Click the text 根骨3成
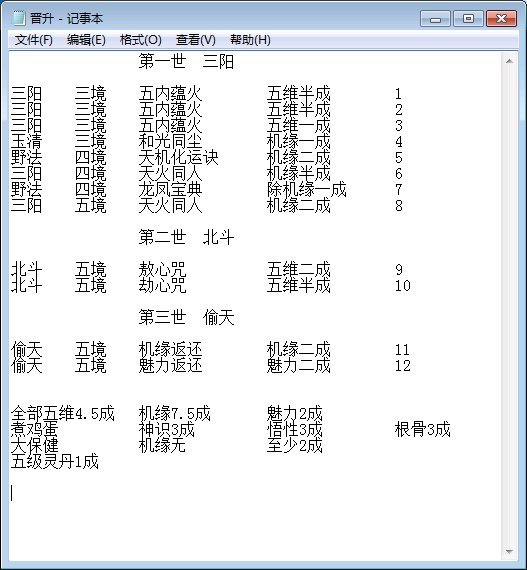Viewport: 527px width, 570px height. [x=422, y=429]
